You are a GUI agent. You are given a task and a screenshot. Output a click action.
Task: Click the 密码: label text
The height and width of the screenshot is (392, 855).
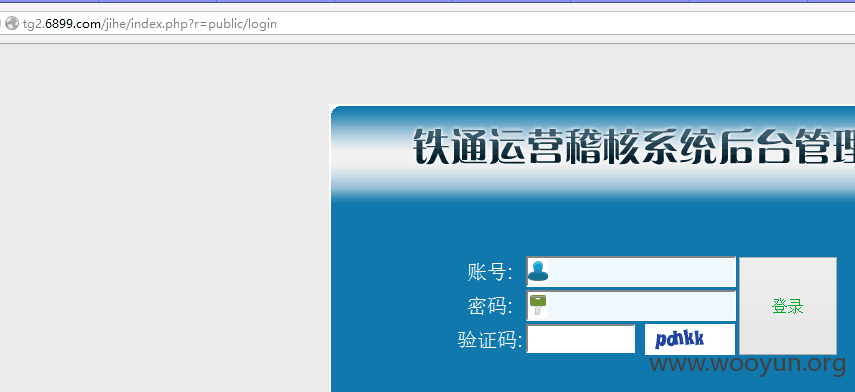(490, 306)
